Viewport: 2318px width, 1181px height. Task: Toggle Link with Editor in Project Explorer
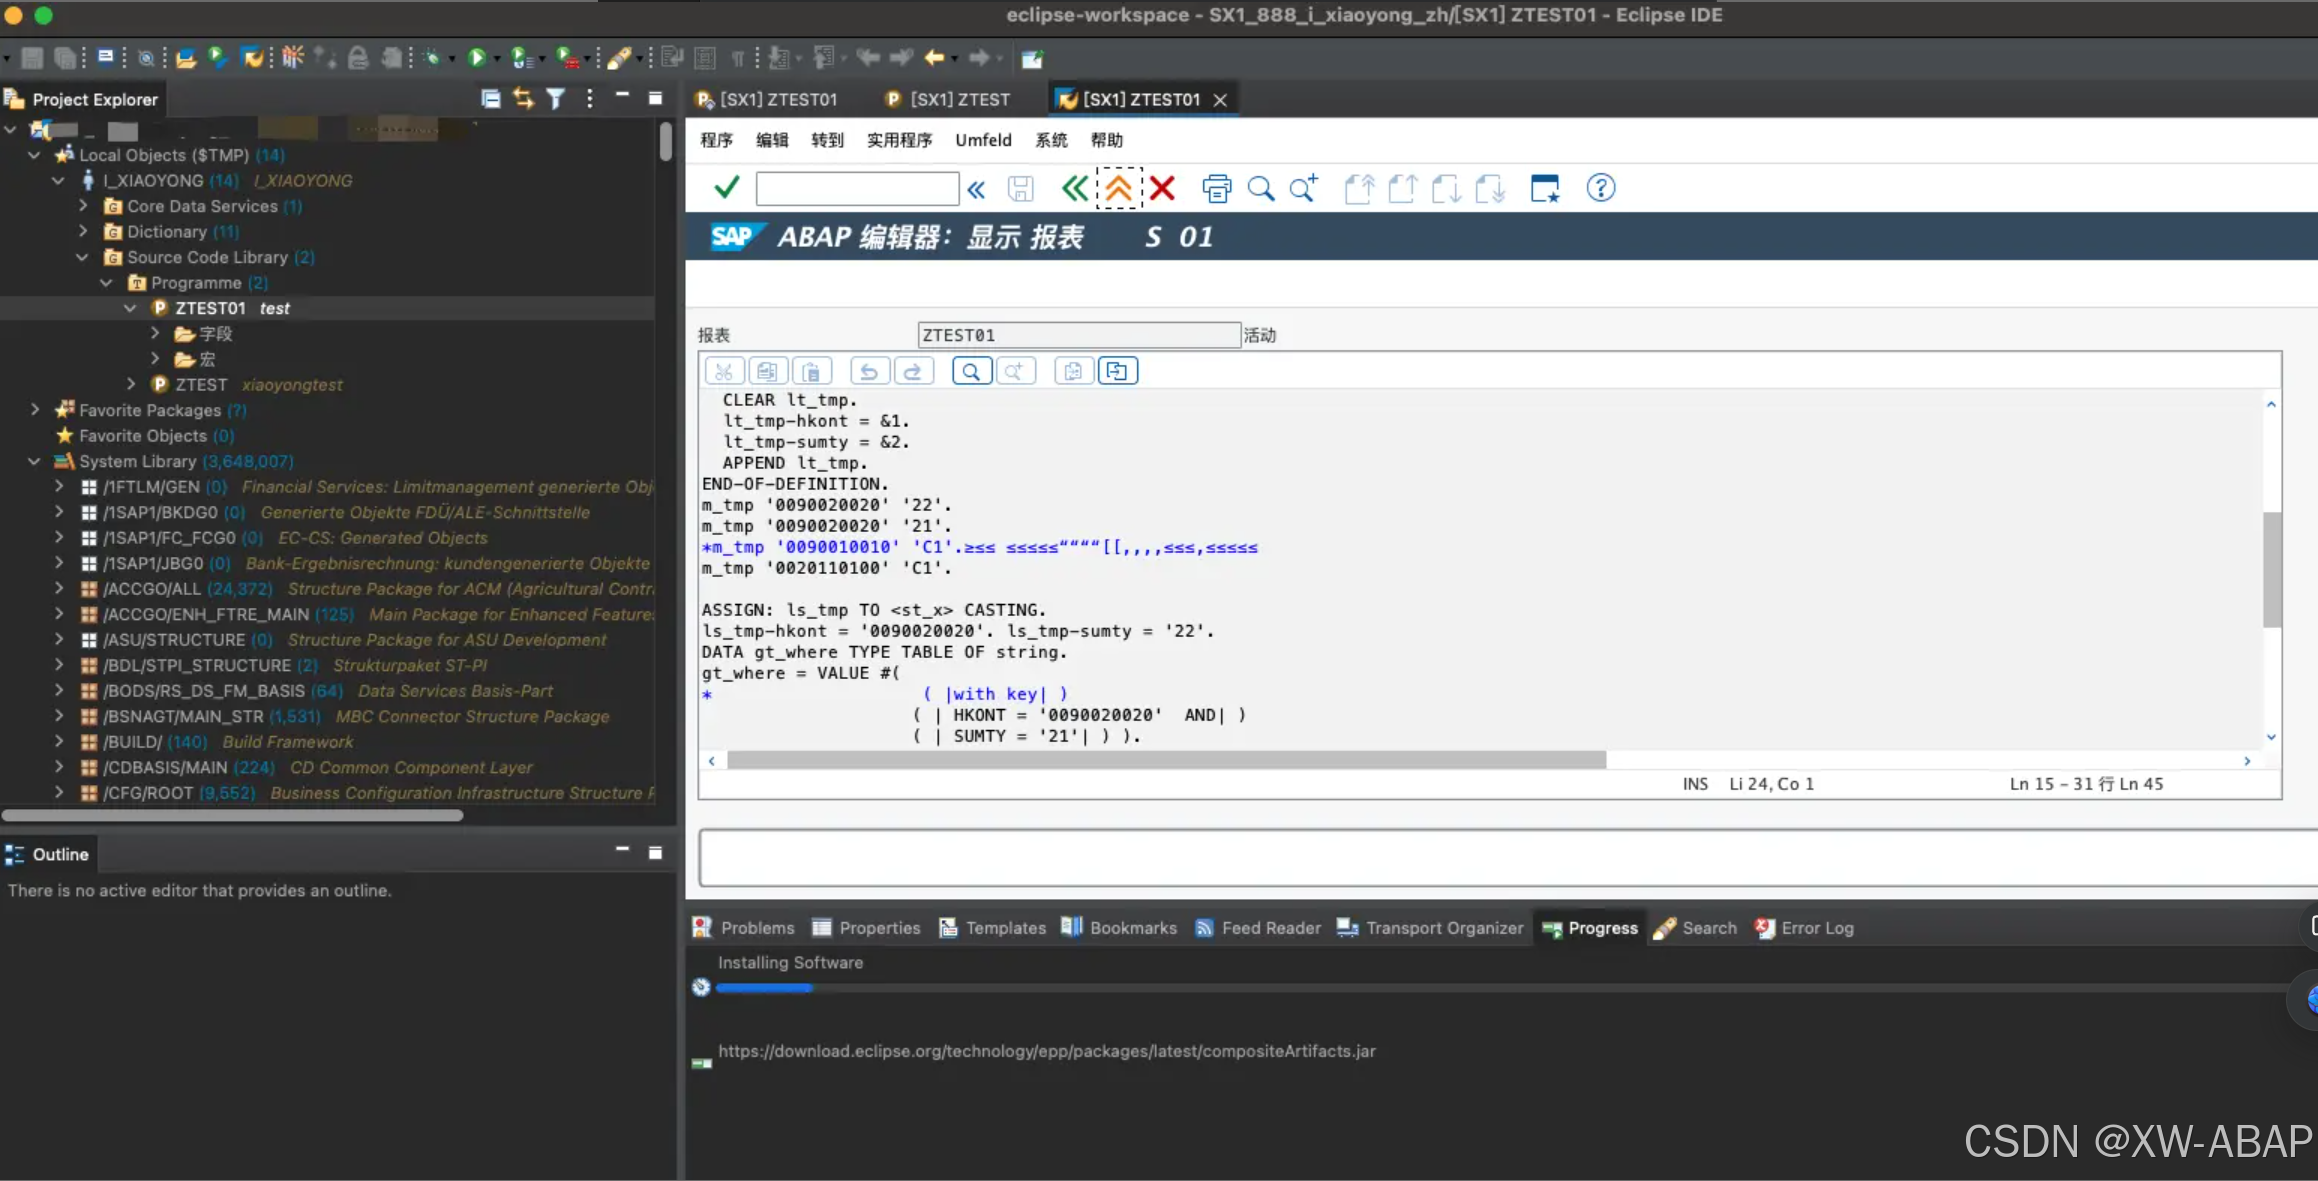[523, 98]
